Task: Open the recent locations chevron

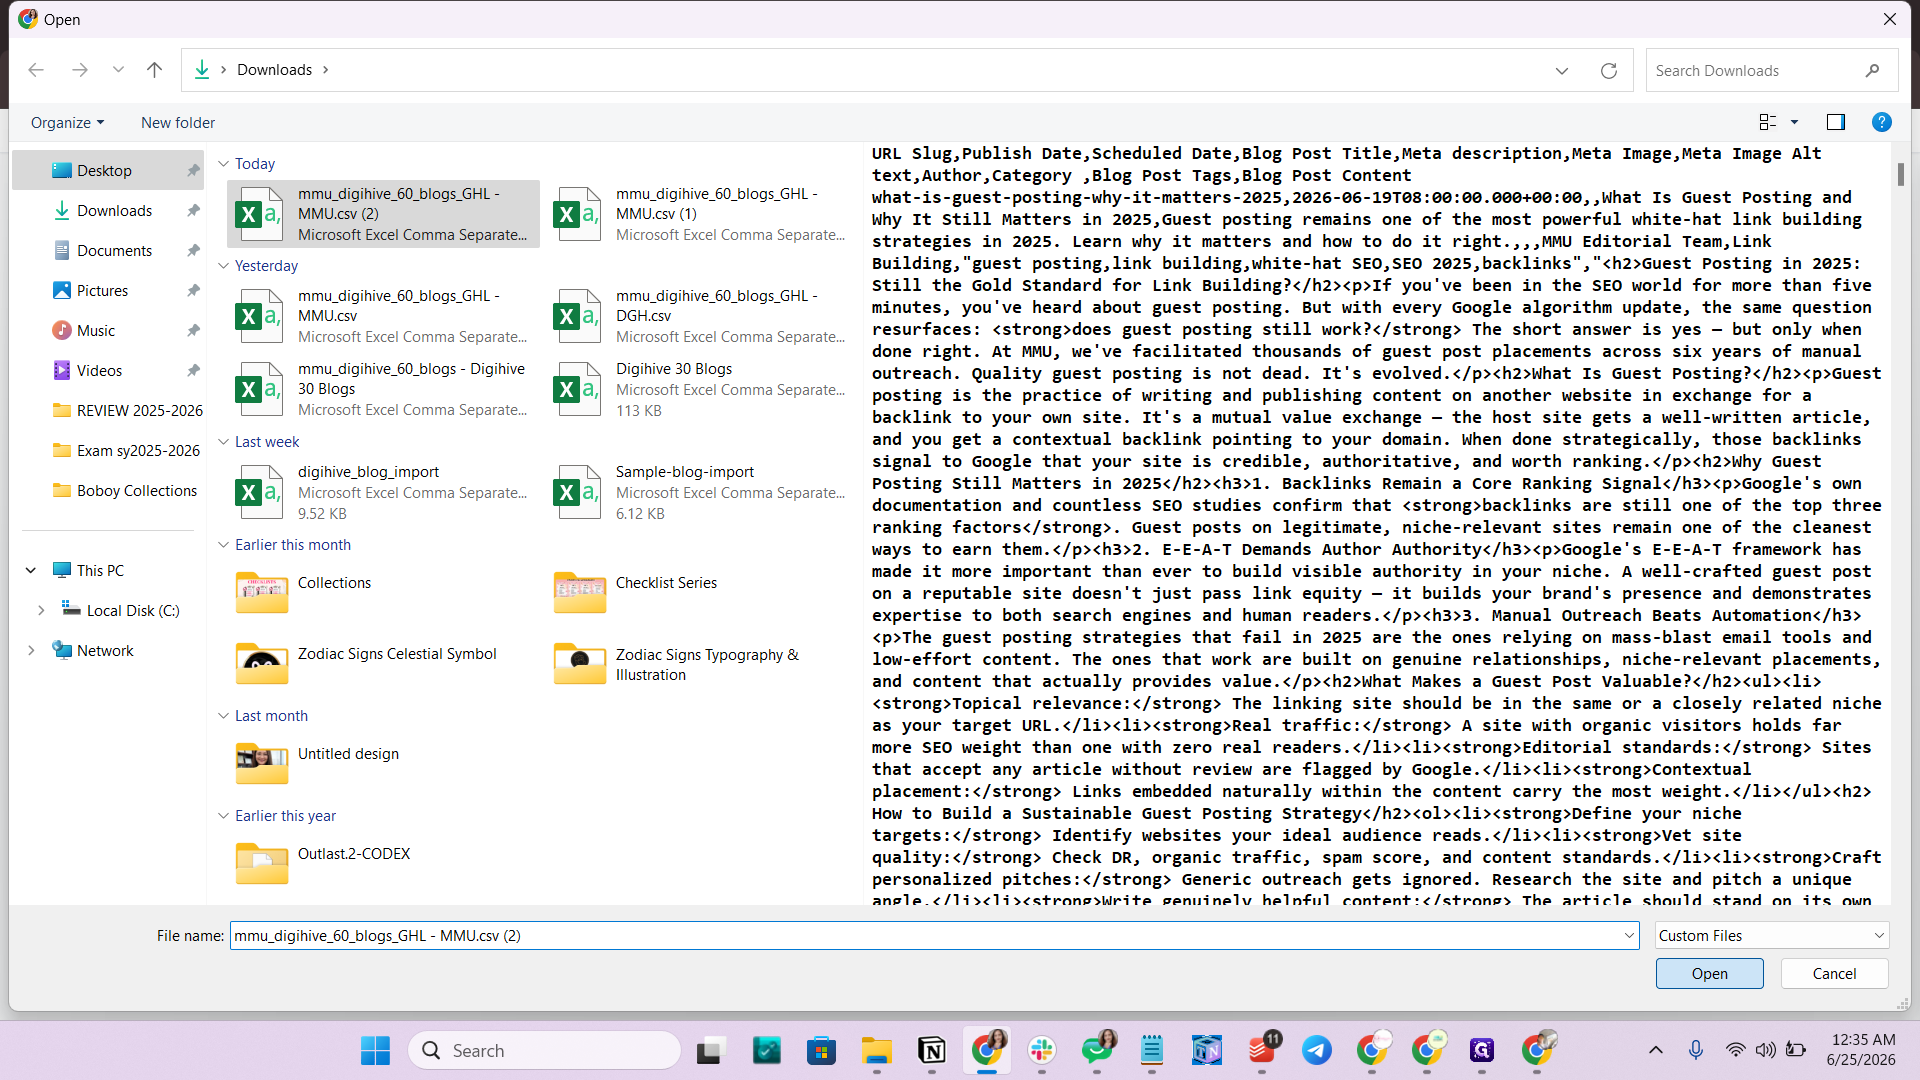Action: pyautogui.click(x=118, y=70)
